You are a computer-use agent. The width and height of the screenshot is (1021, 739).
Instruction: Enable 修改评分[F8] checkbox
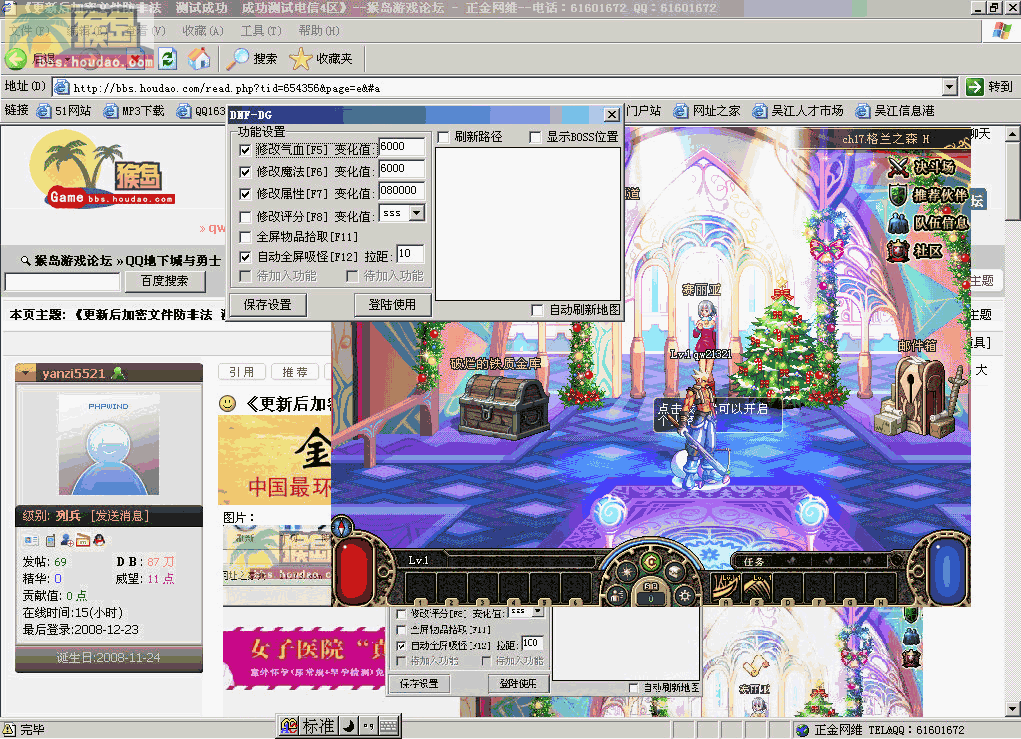tap(245, 216)
